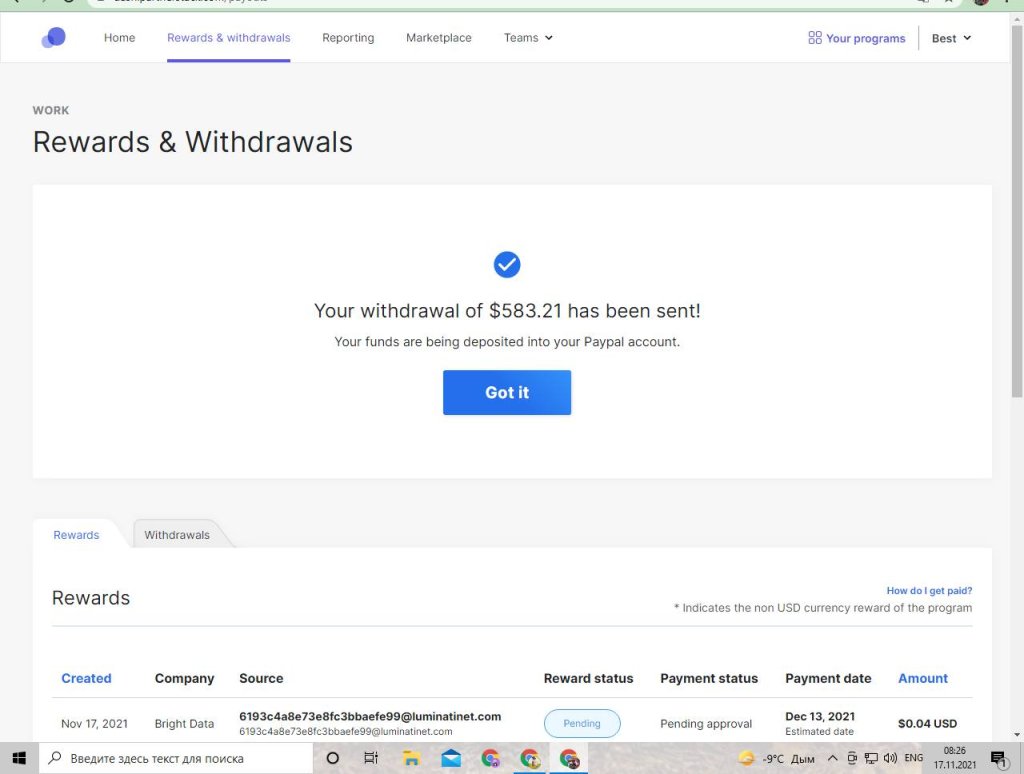Click the purple site logo
The image size is (1024, 774).
click(54, 38)
